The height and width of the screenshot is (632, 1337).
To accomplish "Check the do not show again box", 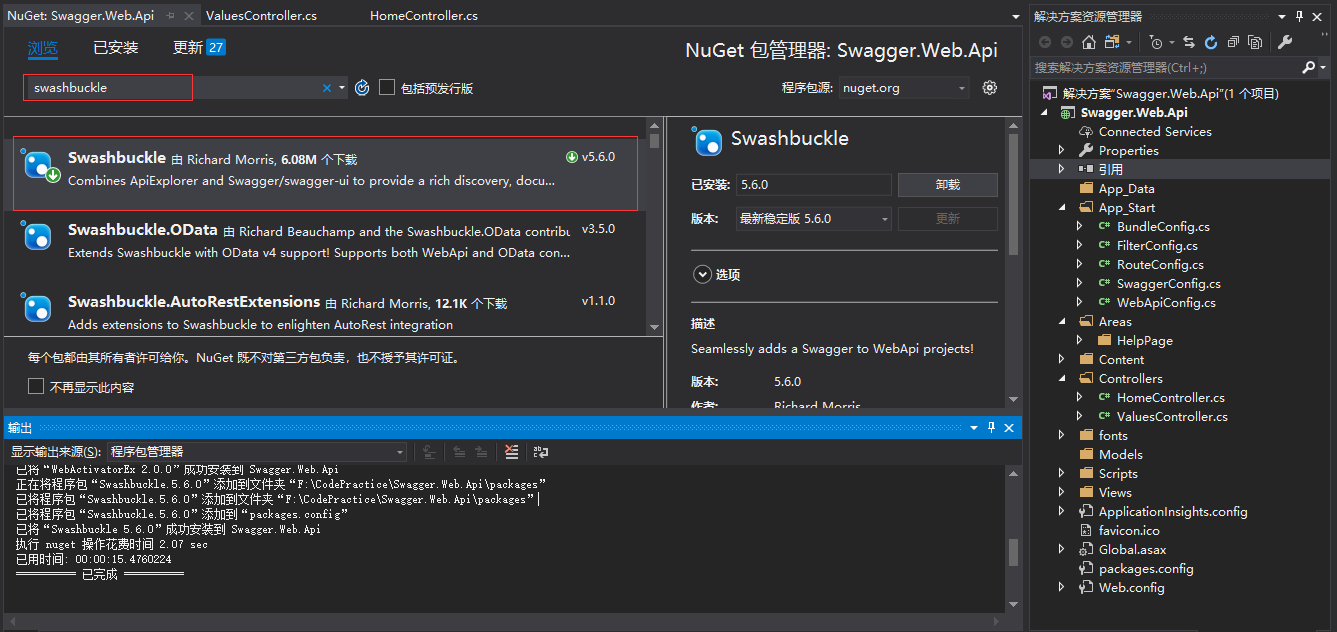I will [36, 386].
